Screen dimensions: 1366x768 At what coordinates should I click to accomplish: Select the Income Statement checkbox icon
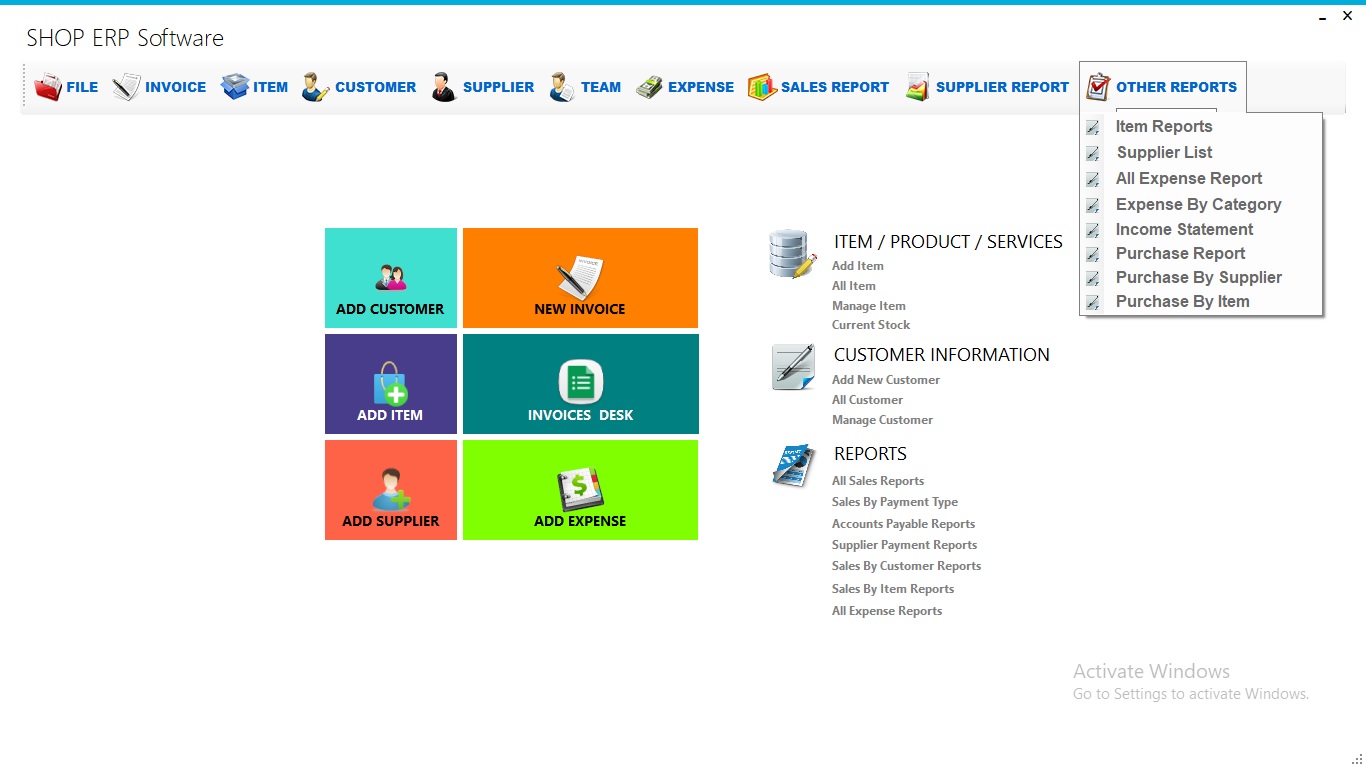1093,229
